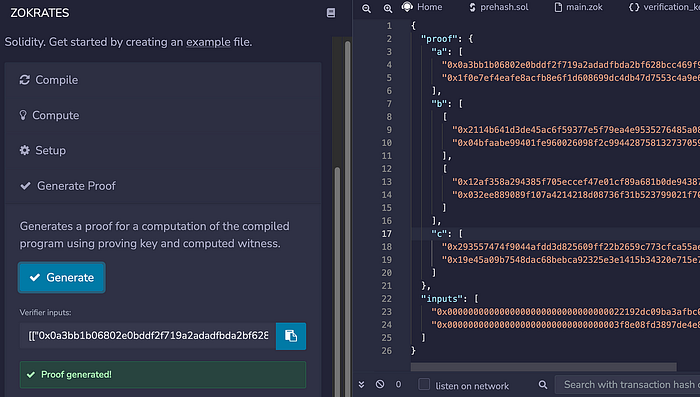The image size is (700, 397).
Task: Toggle terminal panel with double-chevron icon
Action: (x=362, y=384)
